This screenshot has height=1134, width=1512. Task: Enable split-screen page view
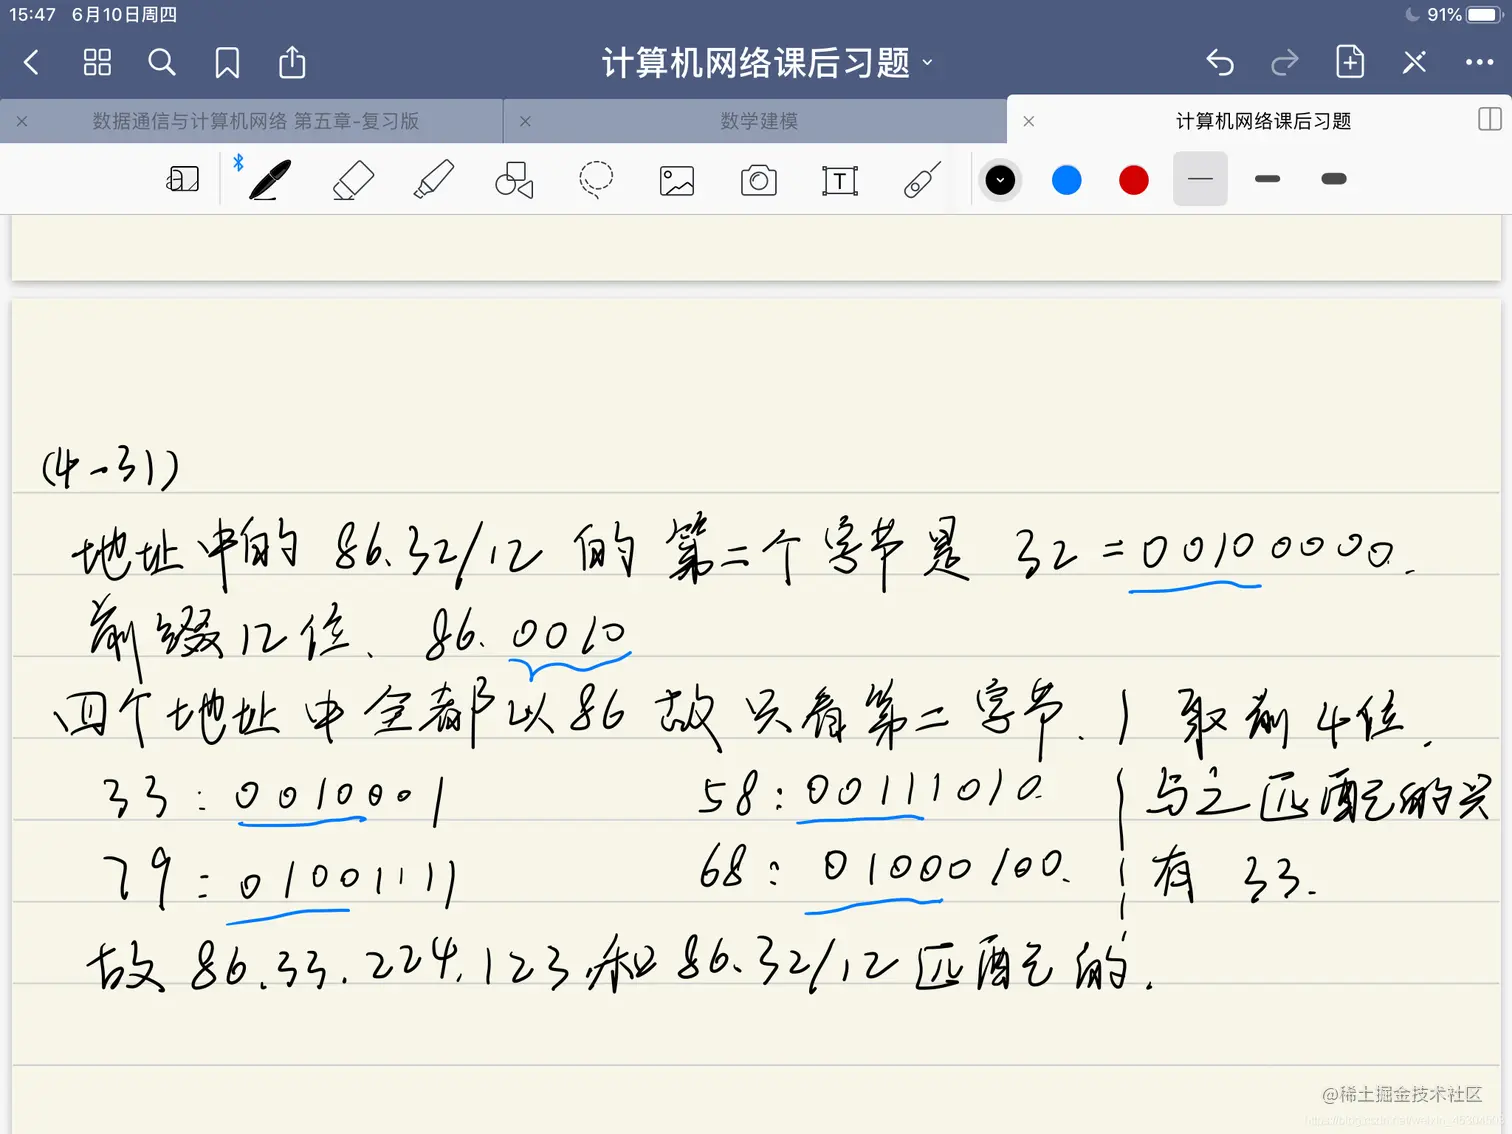tap(1489, 120)
